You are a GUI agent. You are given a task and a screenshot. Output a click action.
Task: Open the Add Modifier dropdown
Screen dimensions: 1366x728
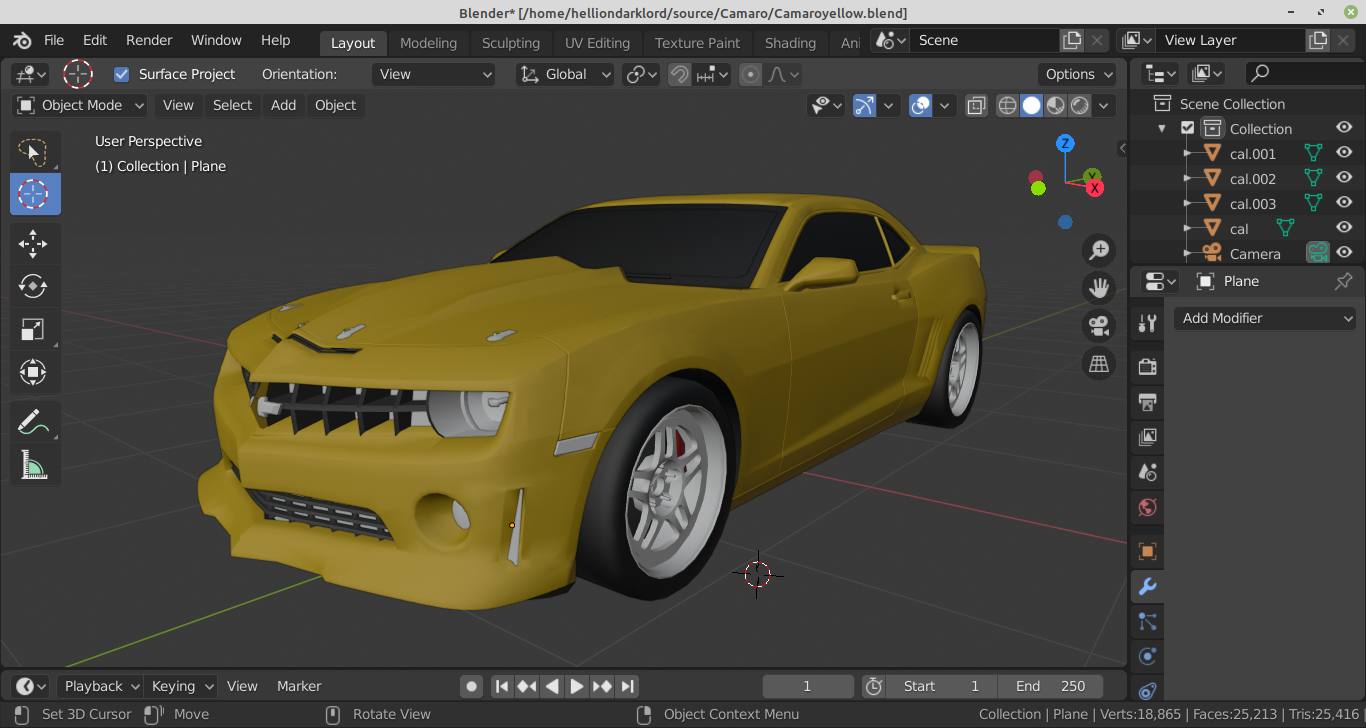pyautogui.click(x=1265, y=318)
